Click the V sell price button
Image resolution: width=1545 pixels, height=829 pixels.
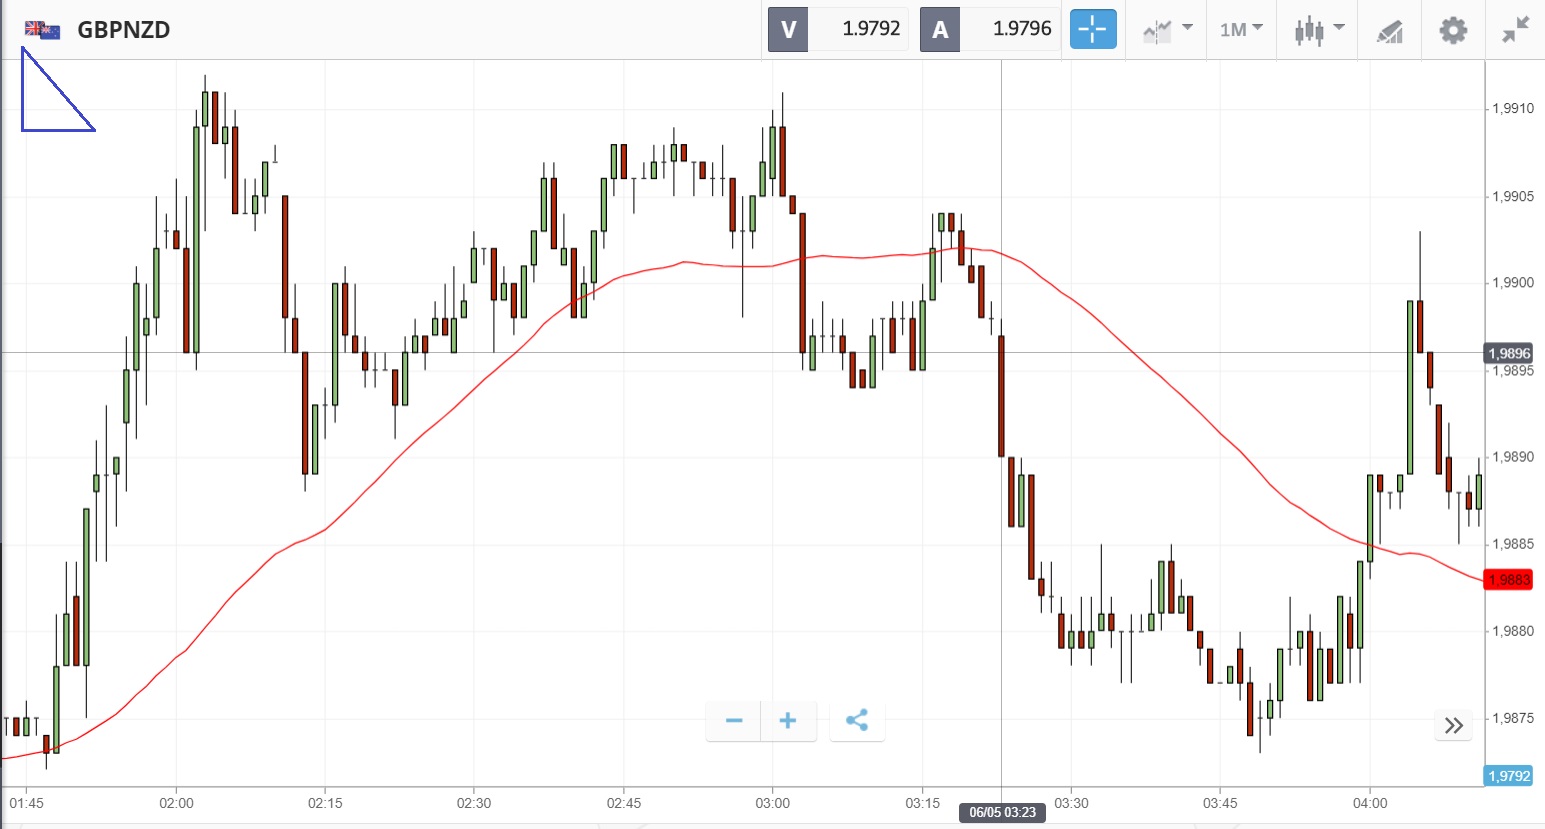[x=838, y=29]
